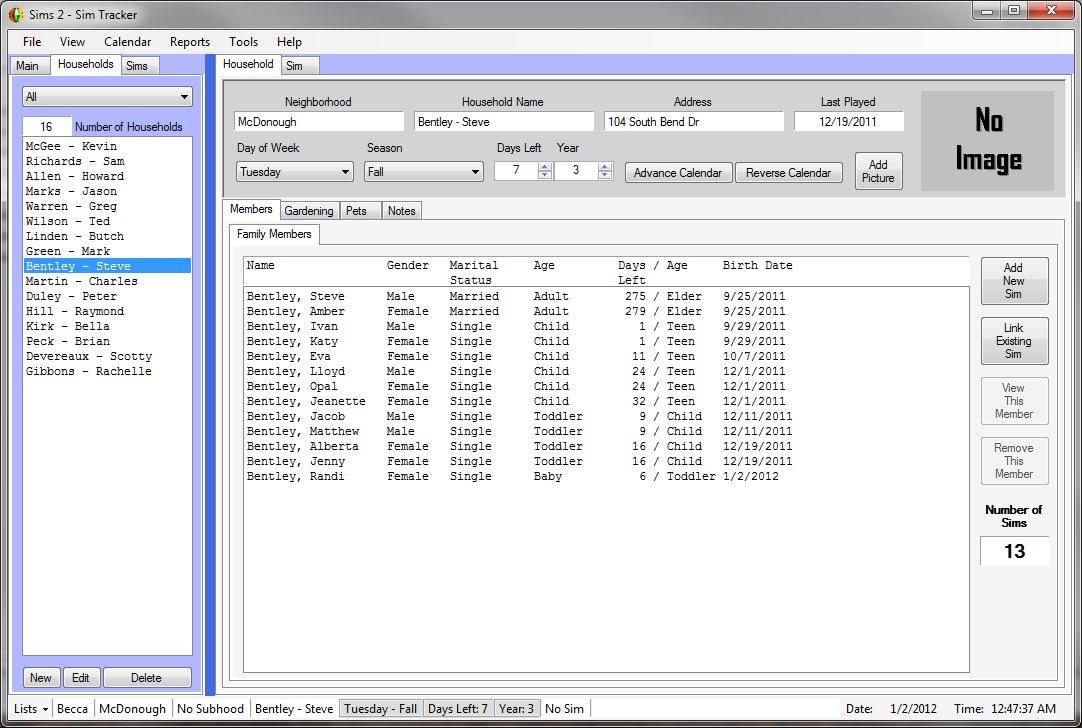
Task: Select Warren - Greg household
Action: pyautogui.click(x=107, y=206)
